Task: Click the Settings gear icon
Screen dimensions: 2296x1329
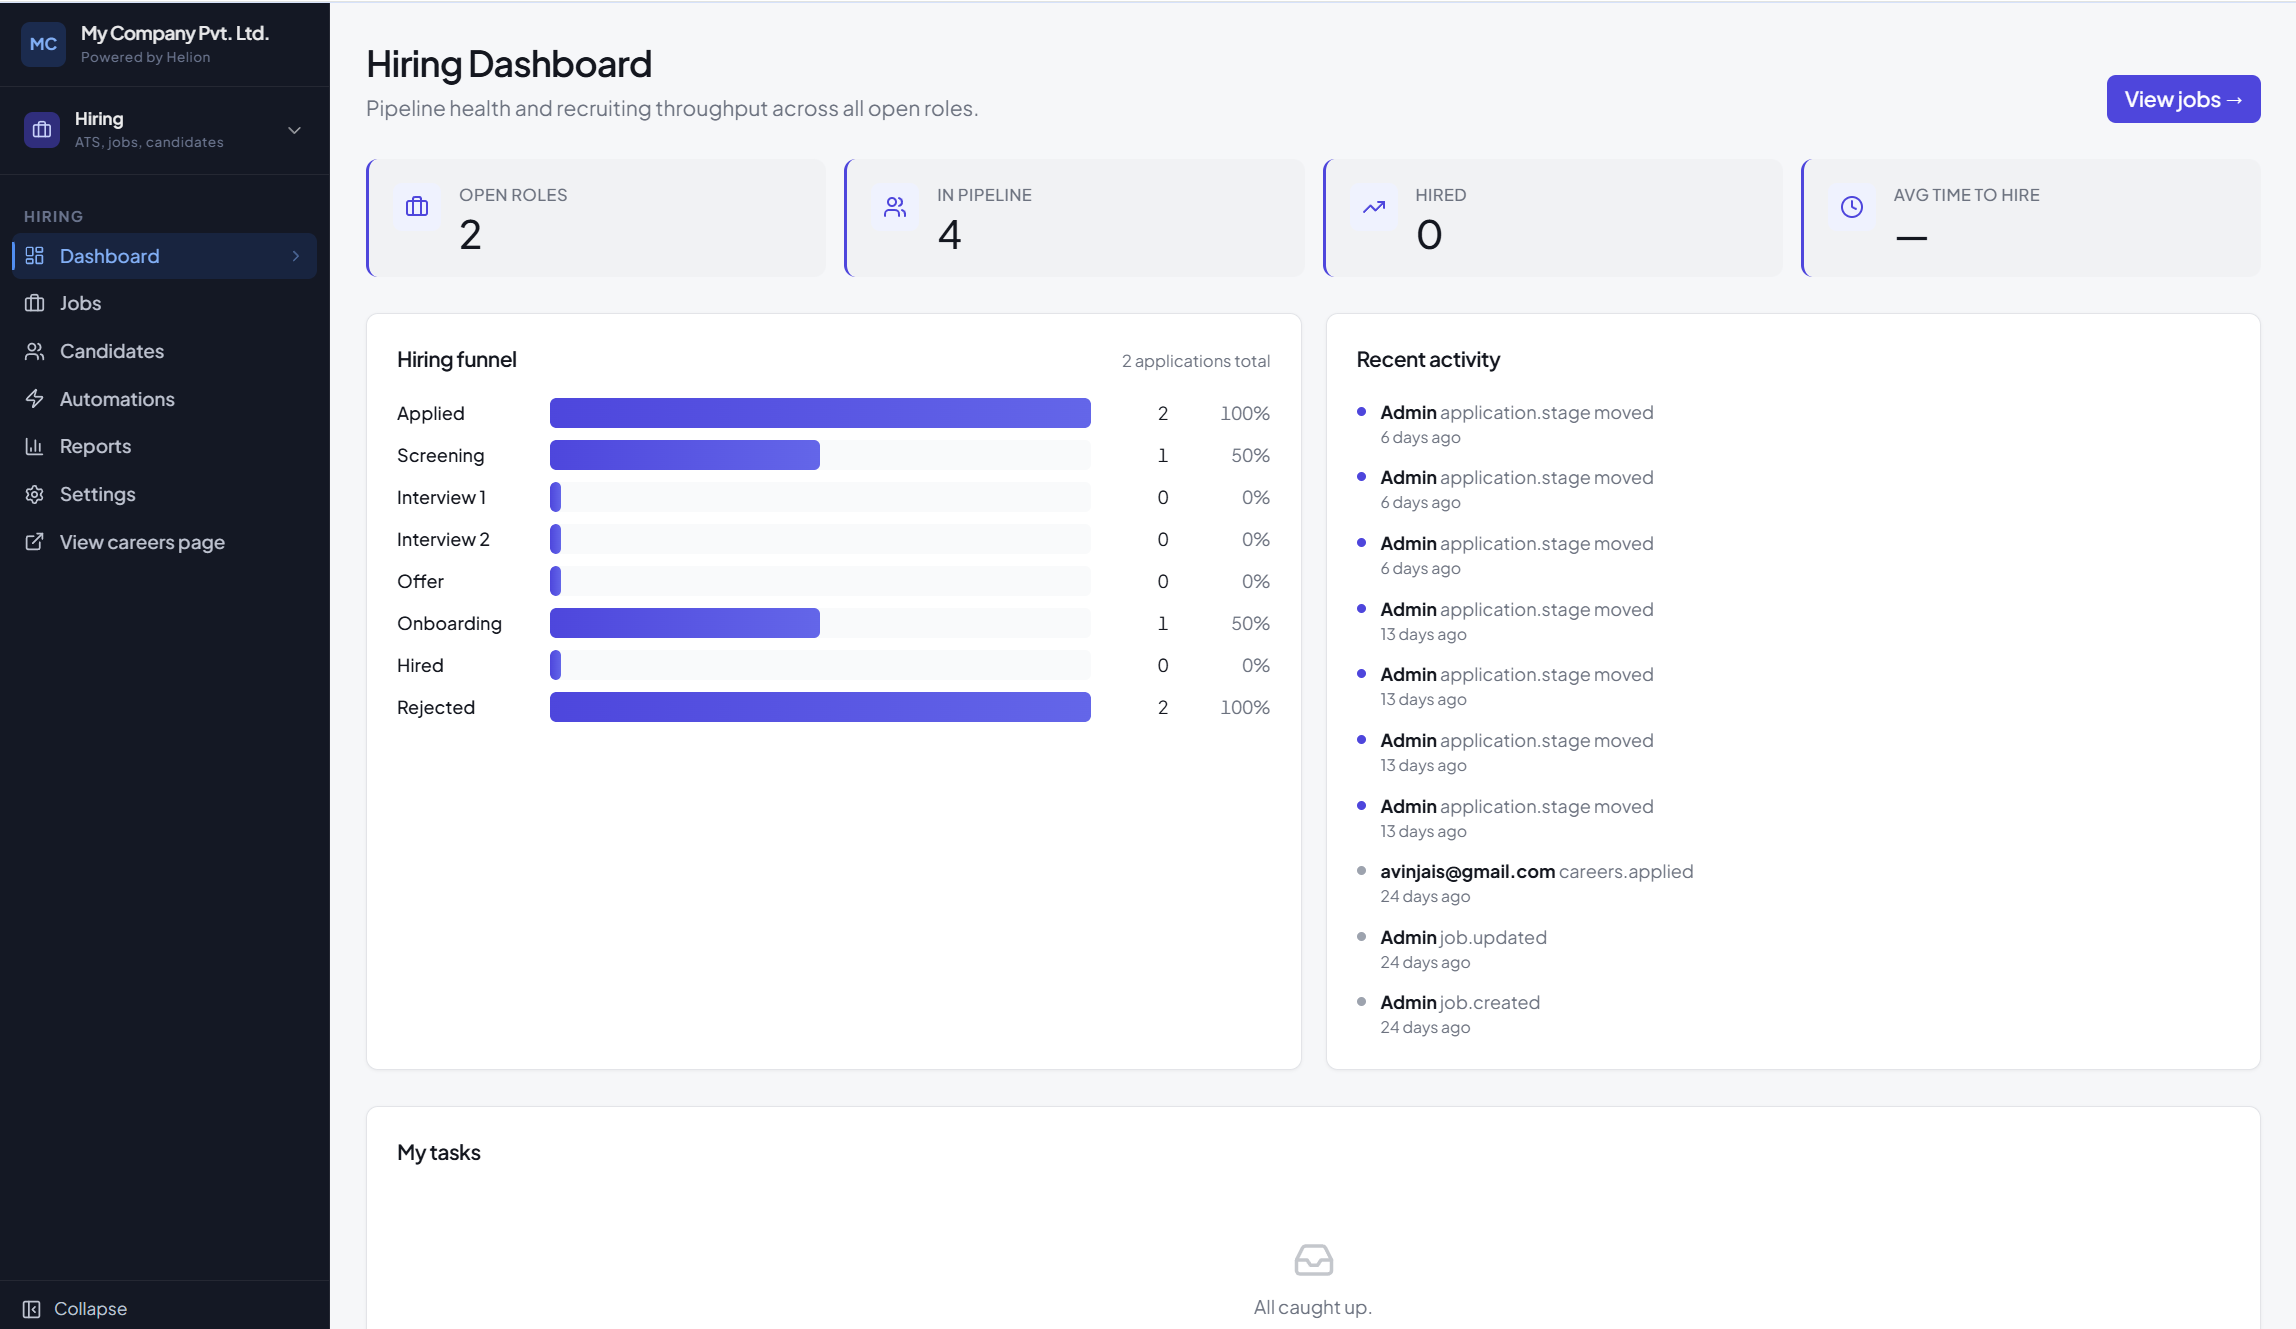Action: 35,494
